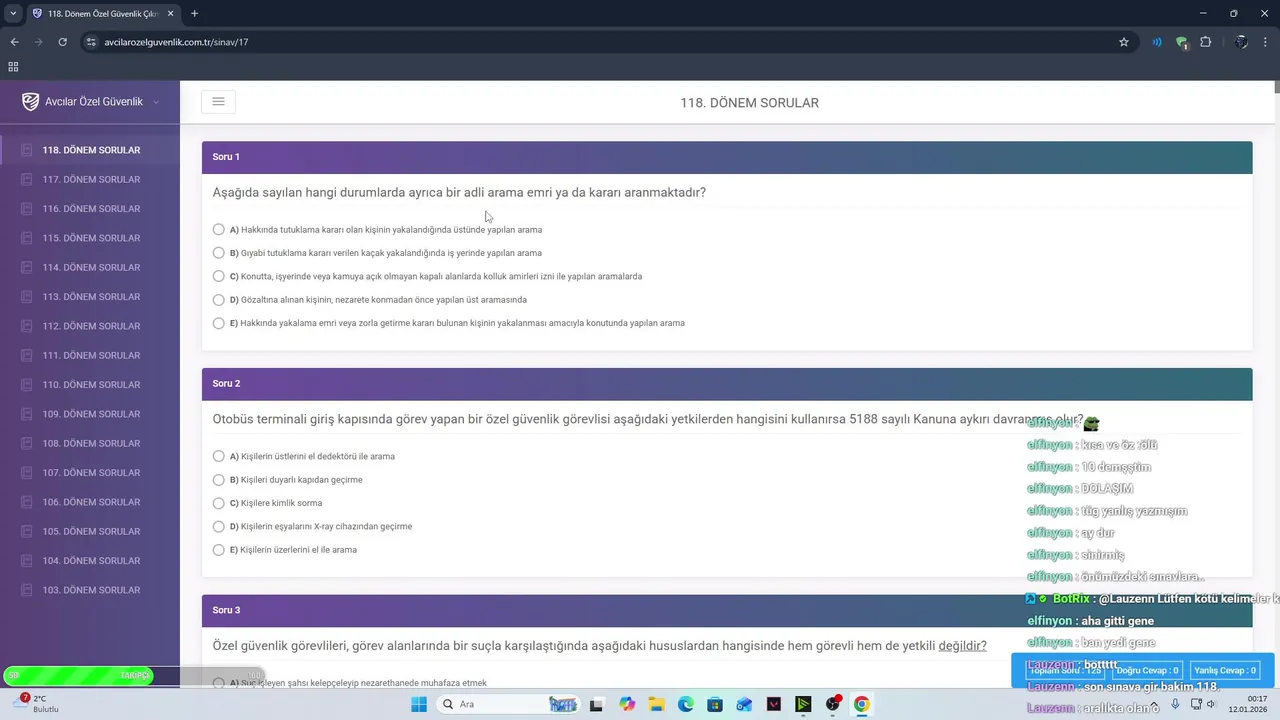The height and width of the screenshot is (720, 1280).
Task: Click the Soru 1 header label
Action: click(226, 157)
